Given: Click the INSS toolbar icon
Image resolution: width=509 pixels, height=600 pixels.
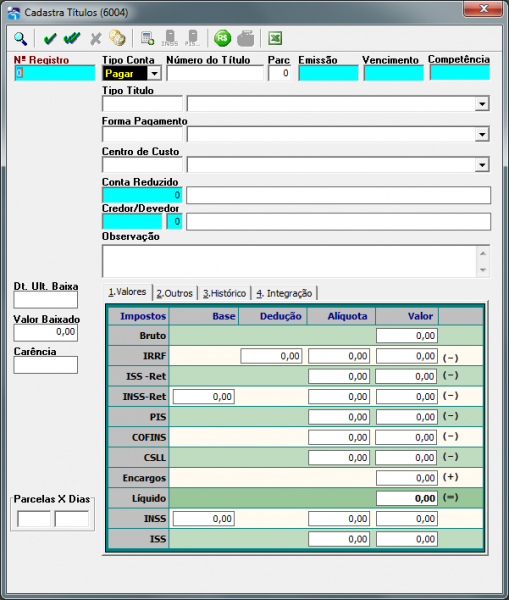Looking at the screenshot, I should click(x=170, y=38).
